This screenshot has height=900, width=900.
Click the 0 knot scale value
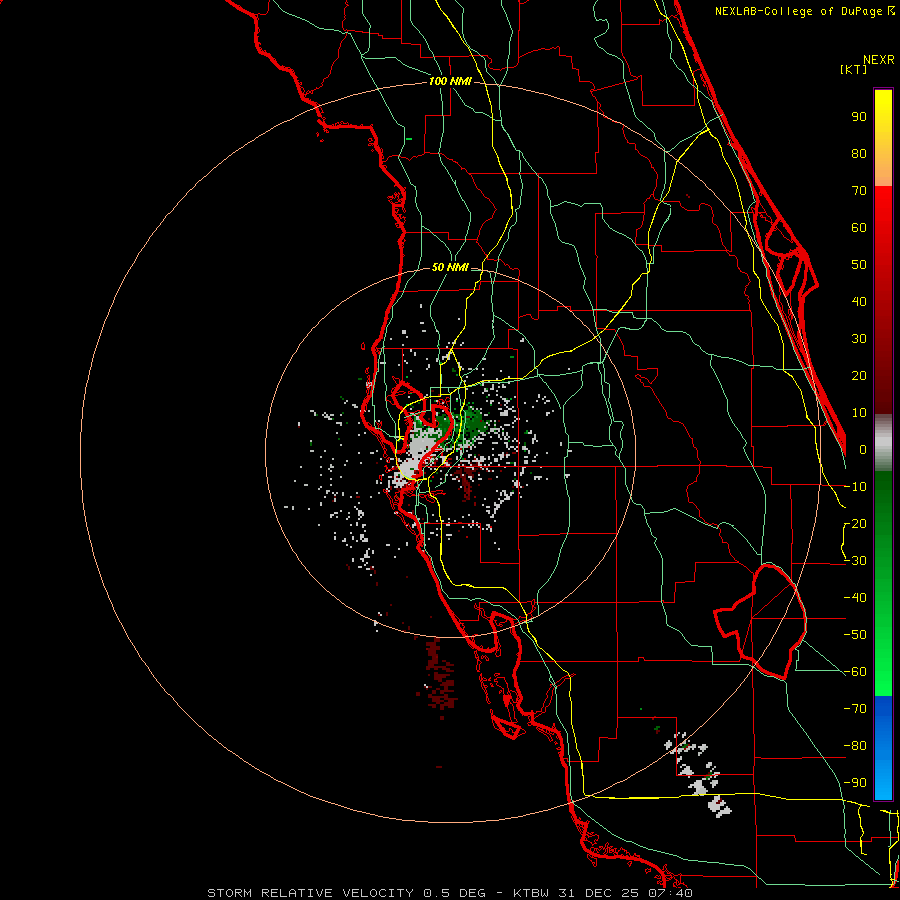pyautogui.click(x=863, y=450)
